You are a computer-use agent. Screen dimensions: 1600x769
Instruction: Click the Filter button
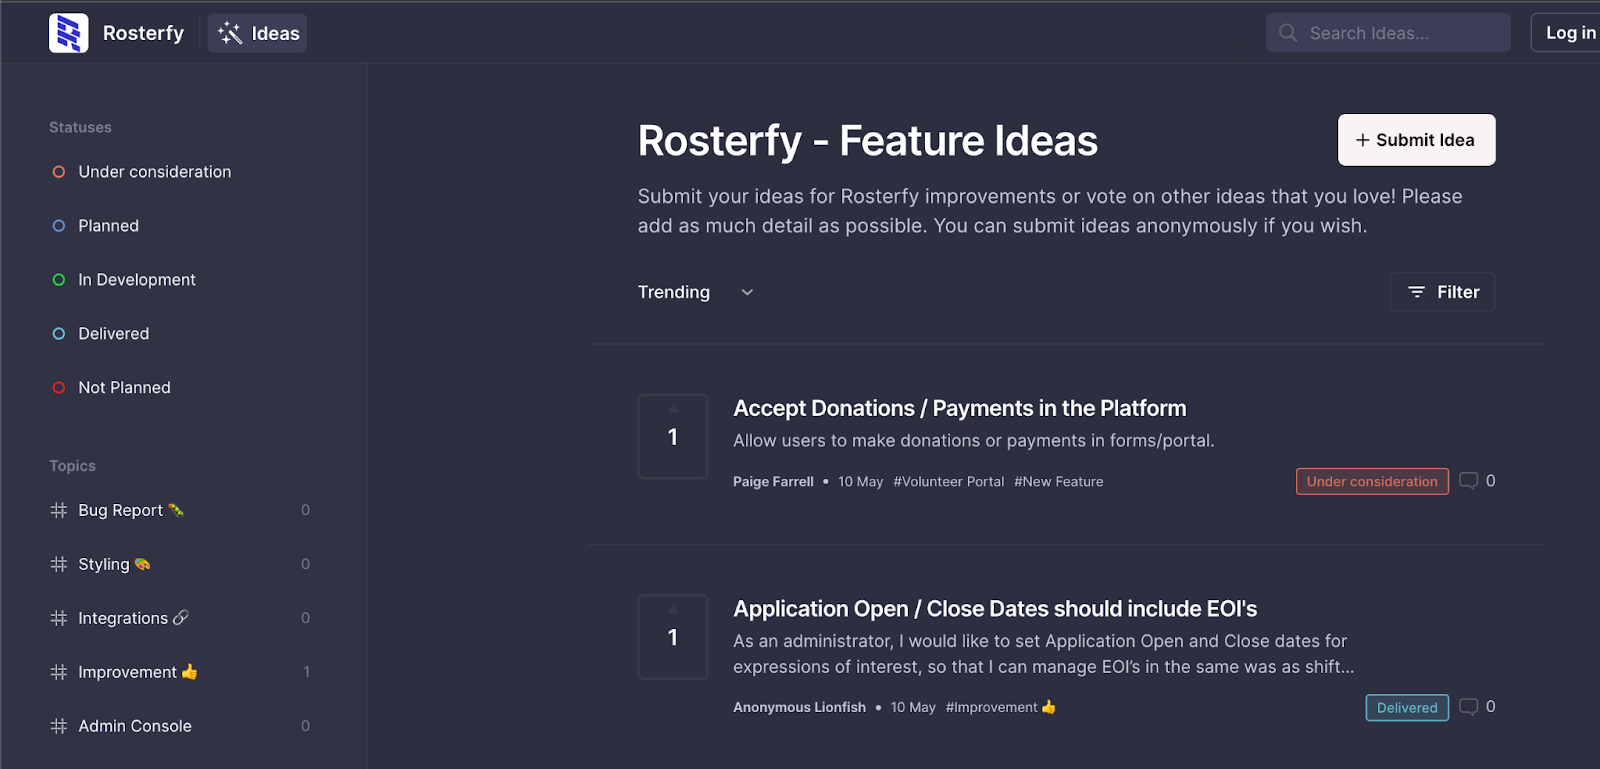point(1443,292)
